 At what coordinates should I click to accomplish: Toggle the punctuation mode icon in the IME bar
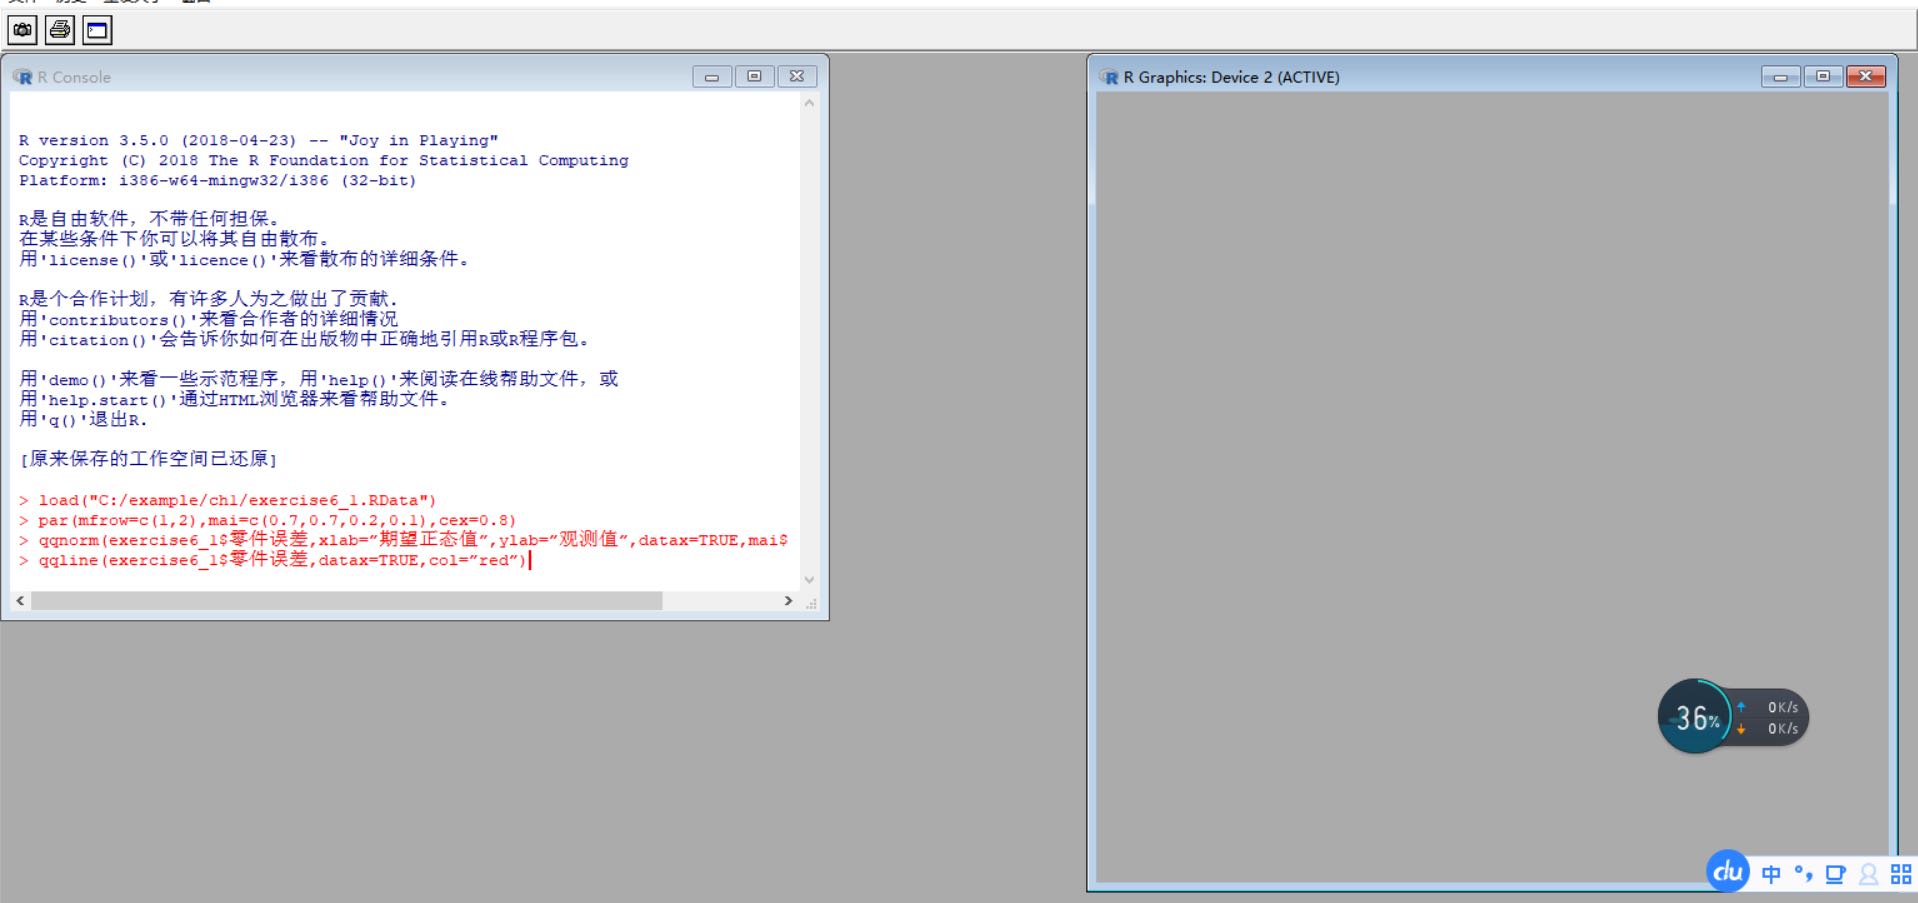(x=1803, y=875)
